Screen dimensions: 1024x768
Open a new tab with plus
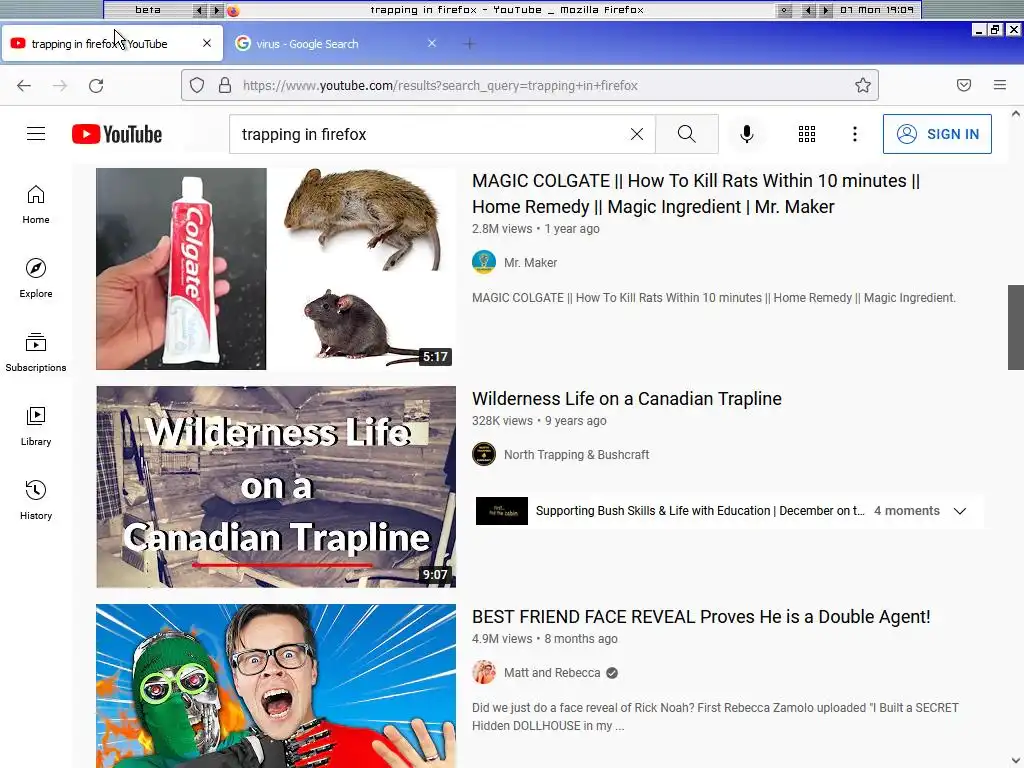click(469, 44)
